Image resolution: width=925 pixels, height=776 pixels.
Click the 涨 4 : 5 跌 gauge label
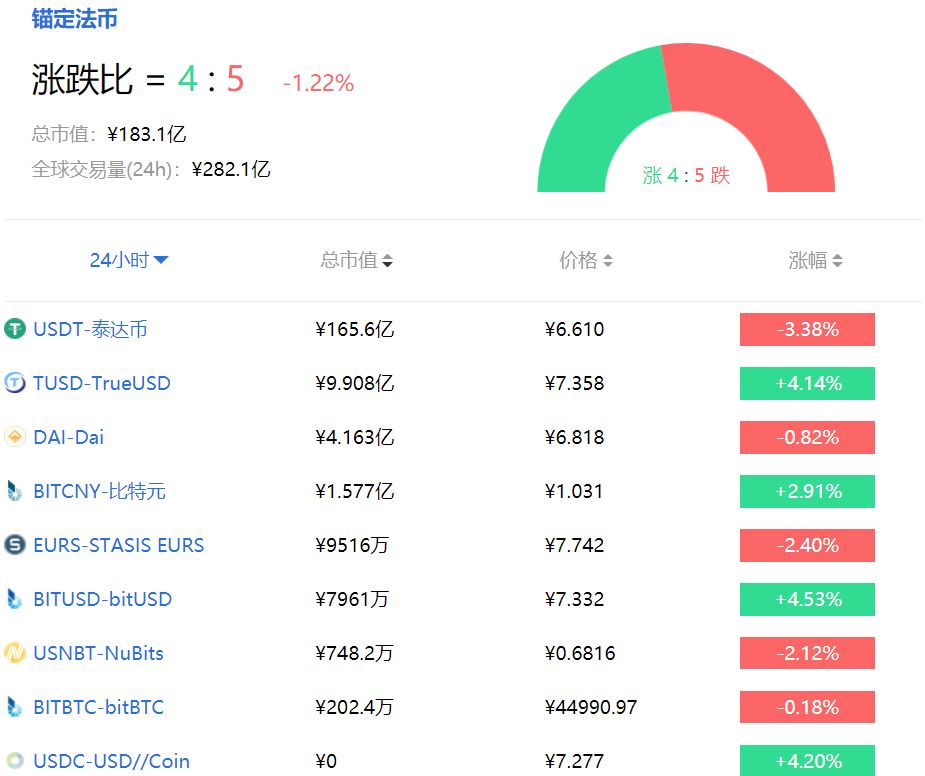686,175
